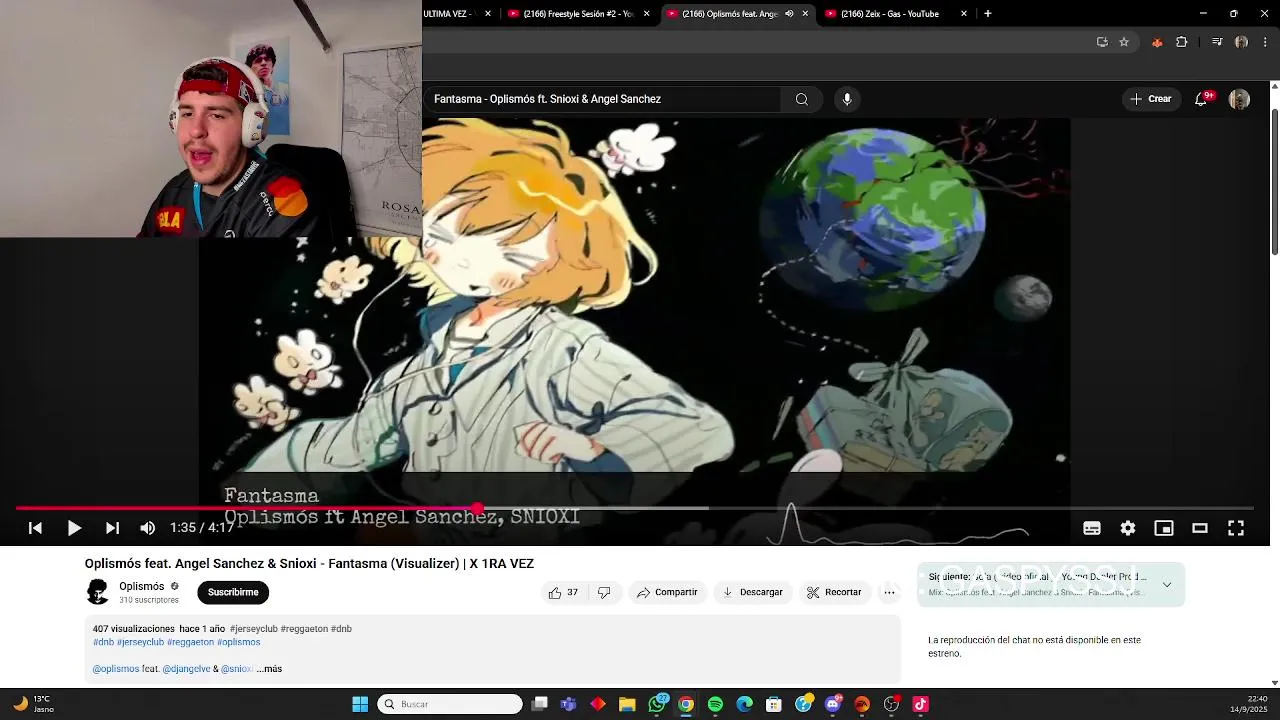This screenshot has height=720, width=1280.
Task: Play the paused Fantasma video
Action: [x=74, y=528]
